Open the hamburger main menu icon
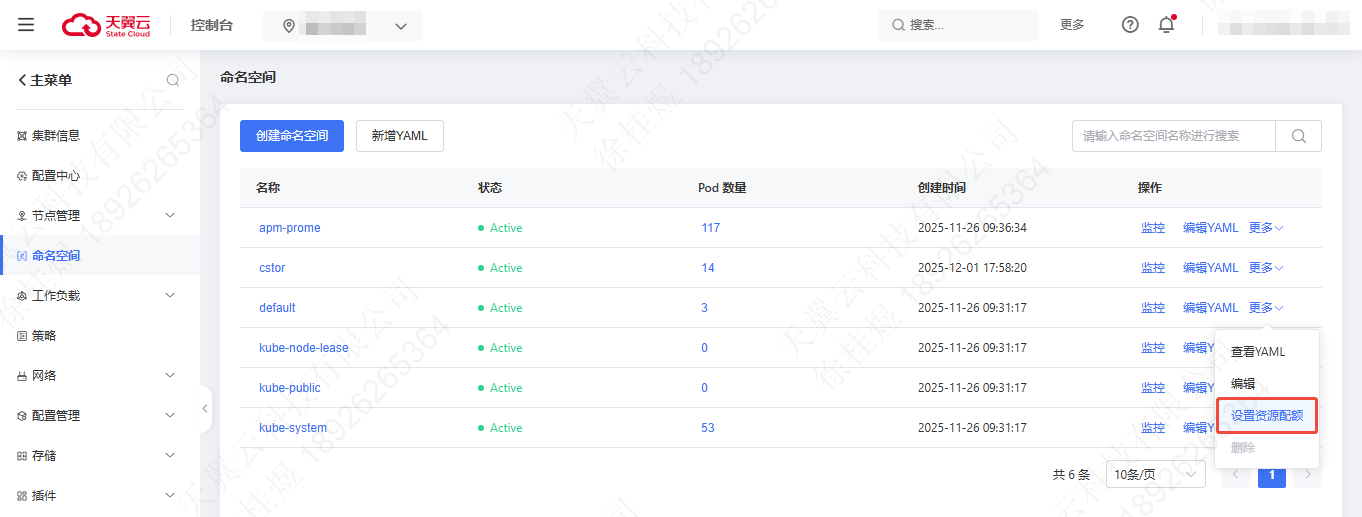Viewport: 1362px width, 517px height. [26, 25]
